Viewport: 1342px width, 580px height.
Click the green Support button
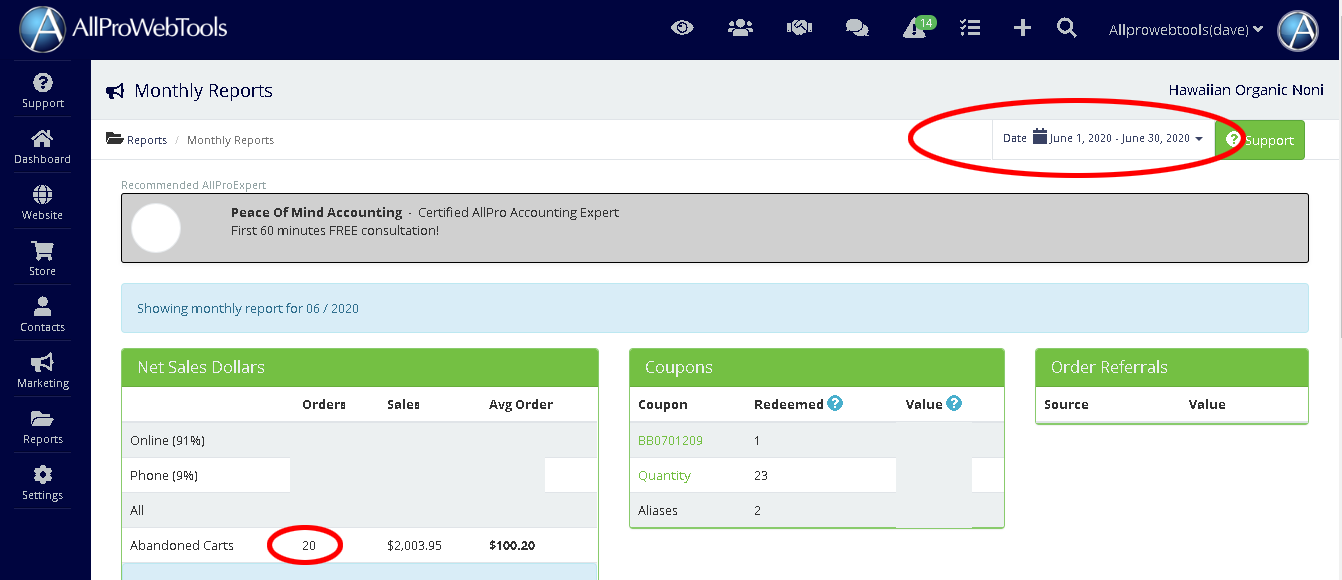pyautogui.click(x=1260, y=140)
